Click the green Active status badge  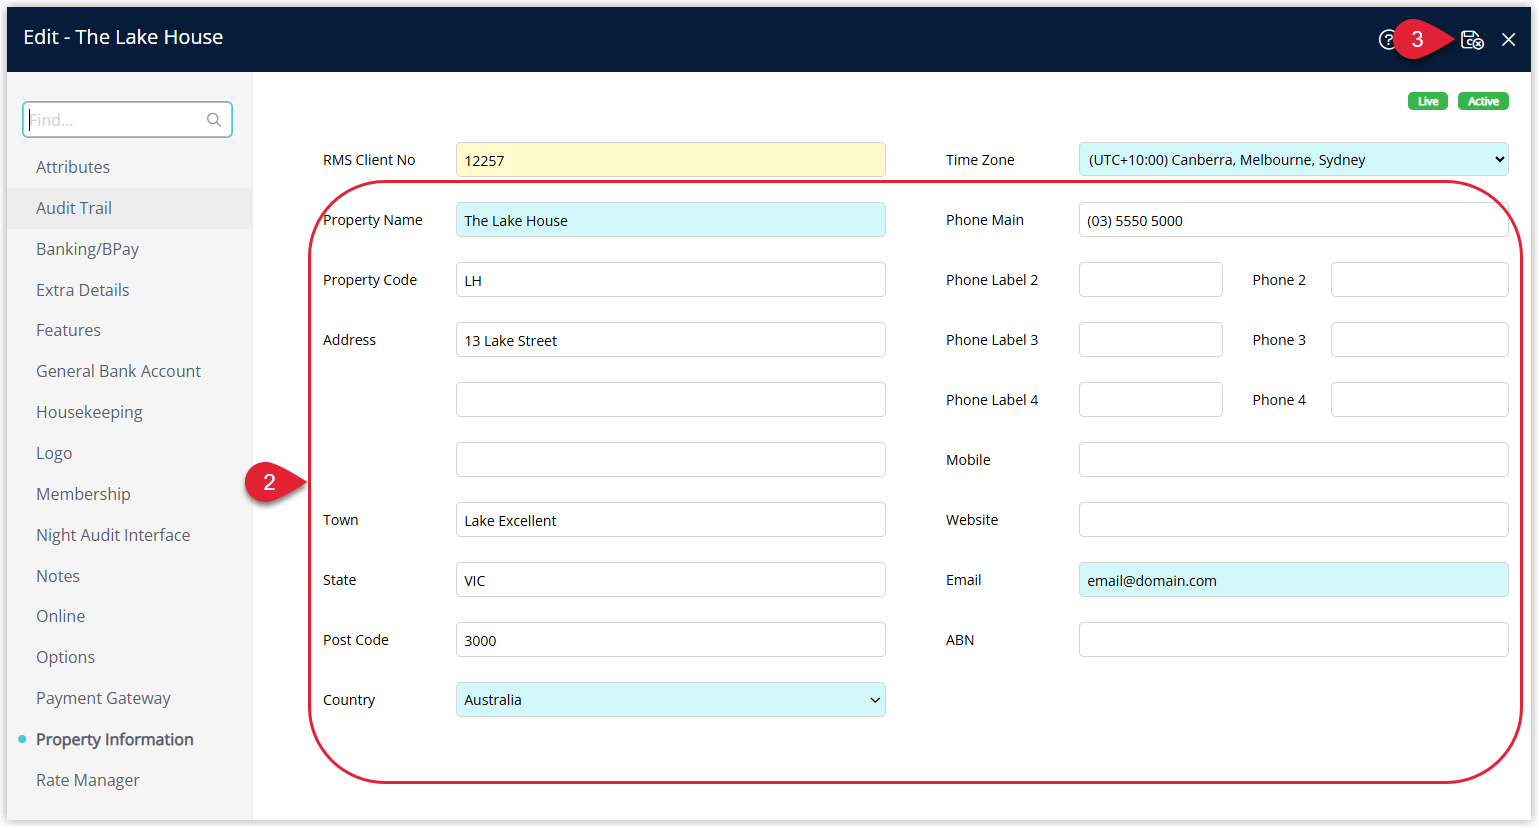pyautogui.click(x=1483, y=101)
